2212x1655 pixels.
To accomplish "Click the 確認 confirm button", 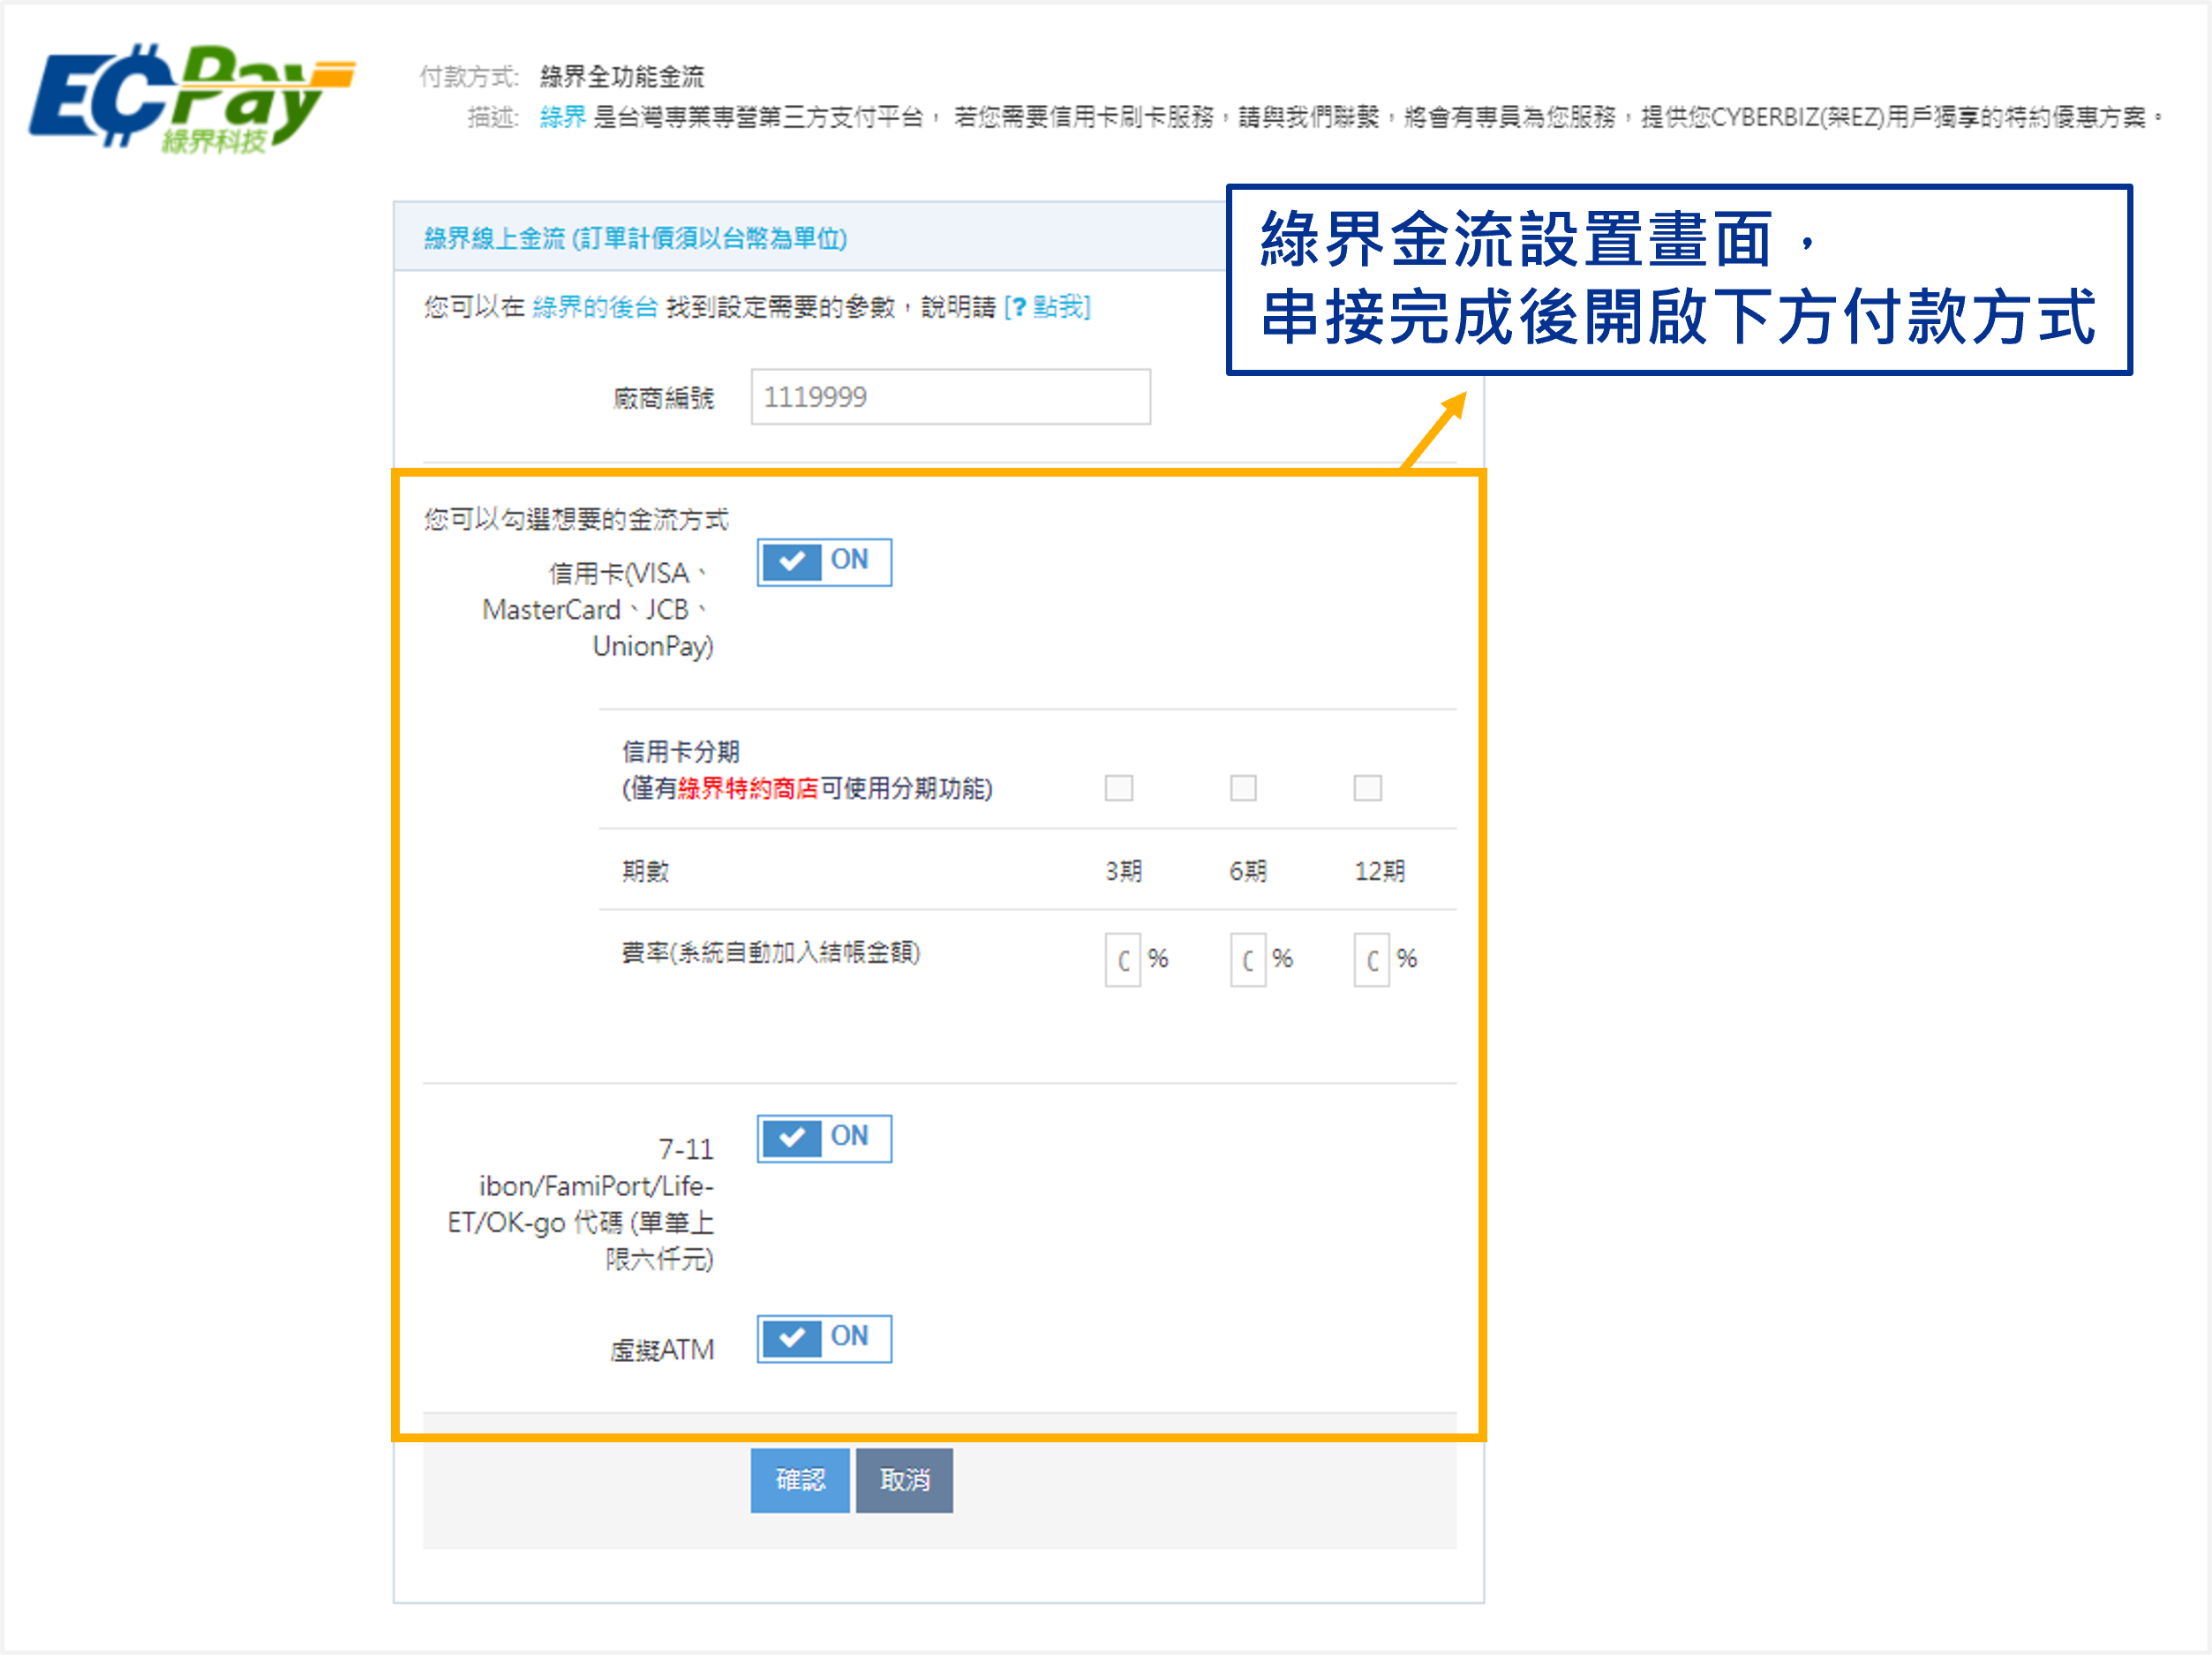I will (x=800, y=1480).
